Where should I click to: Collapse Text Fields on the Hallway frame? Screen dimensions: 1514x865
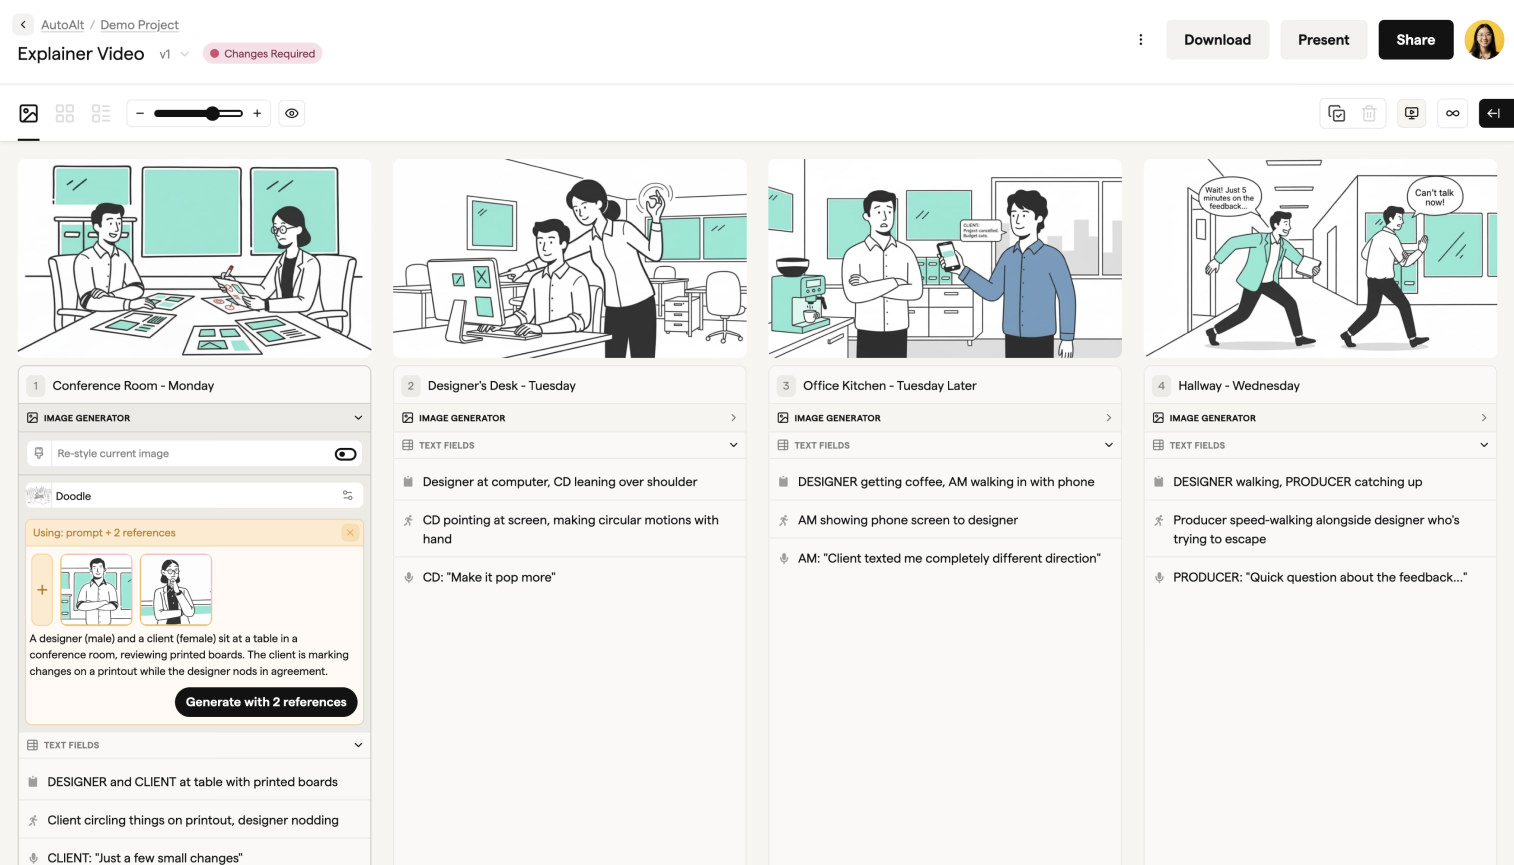[x=1484, y=445]
